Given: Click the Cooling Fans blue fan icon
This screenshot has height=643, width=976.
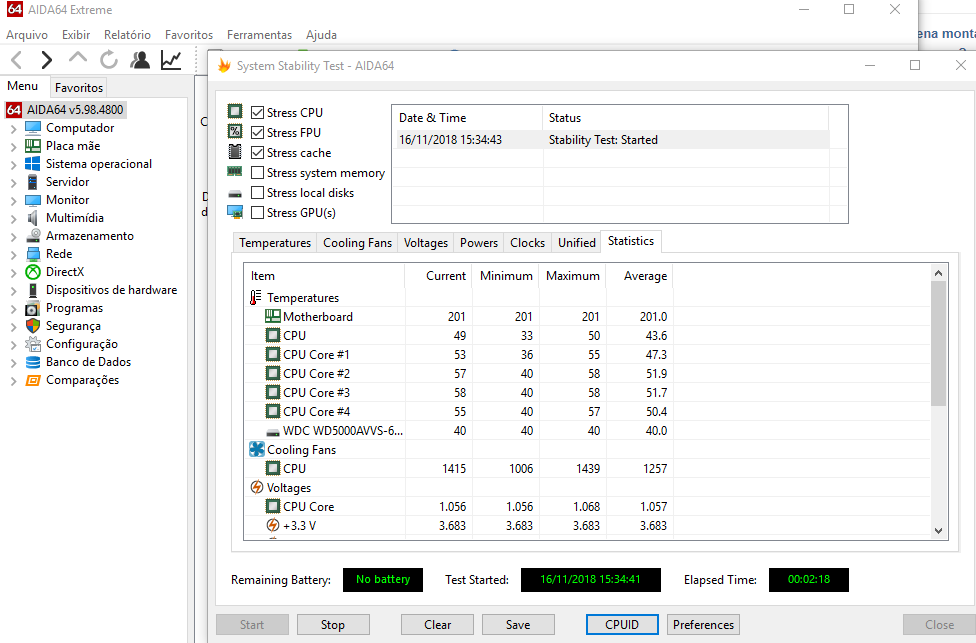Looking at the screenshot, I should coord(256,449).
